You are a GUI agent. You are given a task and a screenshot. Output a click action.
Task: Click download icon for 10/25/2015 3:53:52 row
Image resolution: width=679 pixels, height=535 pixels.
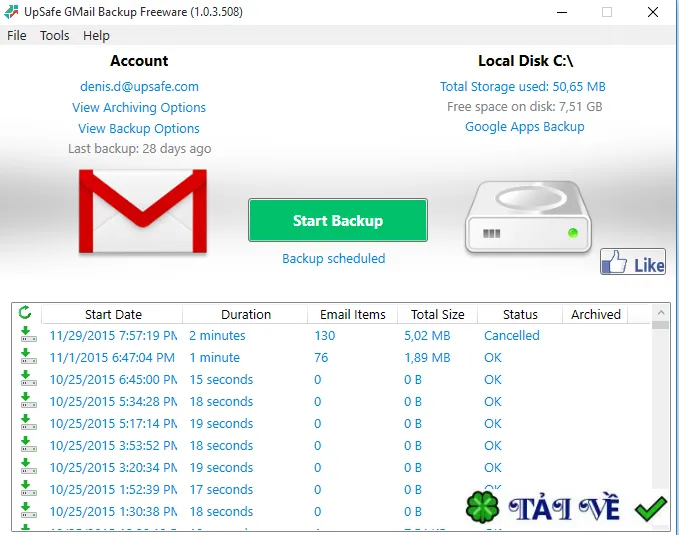29,444
